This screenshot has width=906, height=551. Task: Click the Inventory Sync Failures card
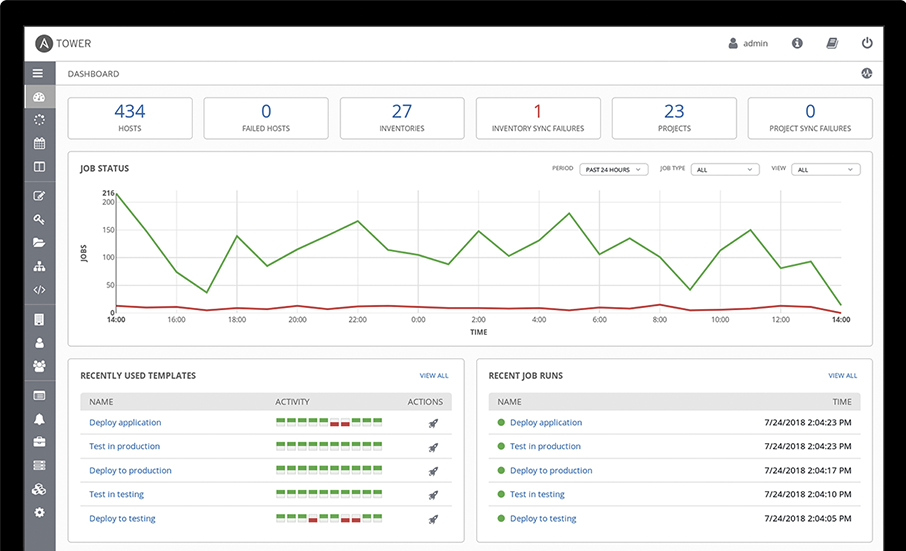(538, 118)
